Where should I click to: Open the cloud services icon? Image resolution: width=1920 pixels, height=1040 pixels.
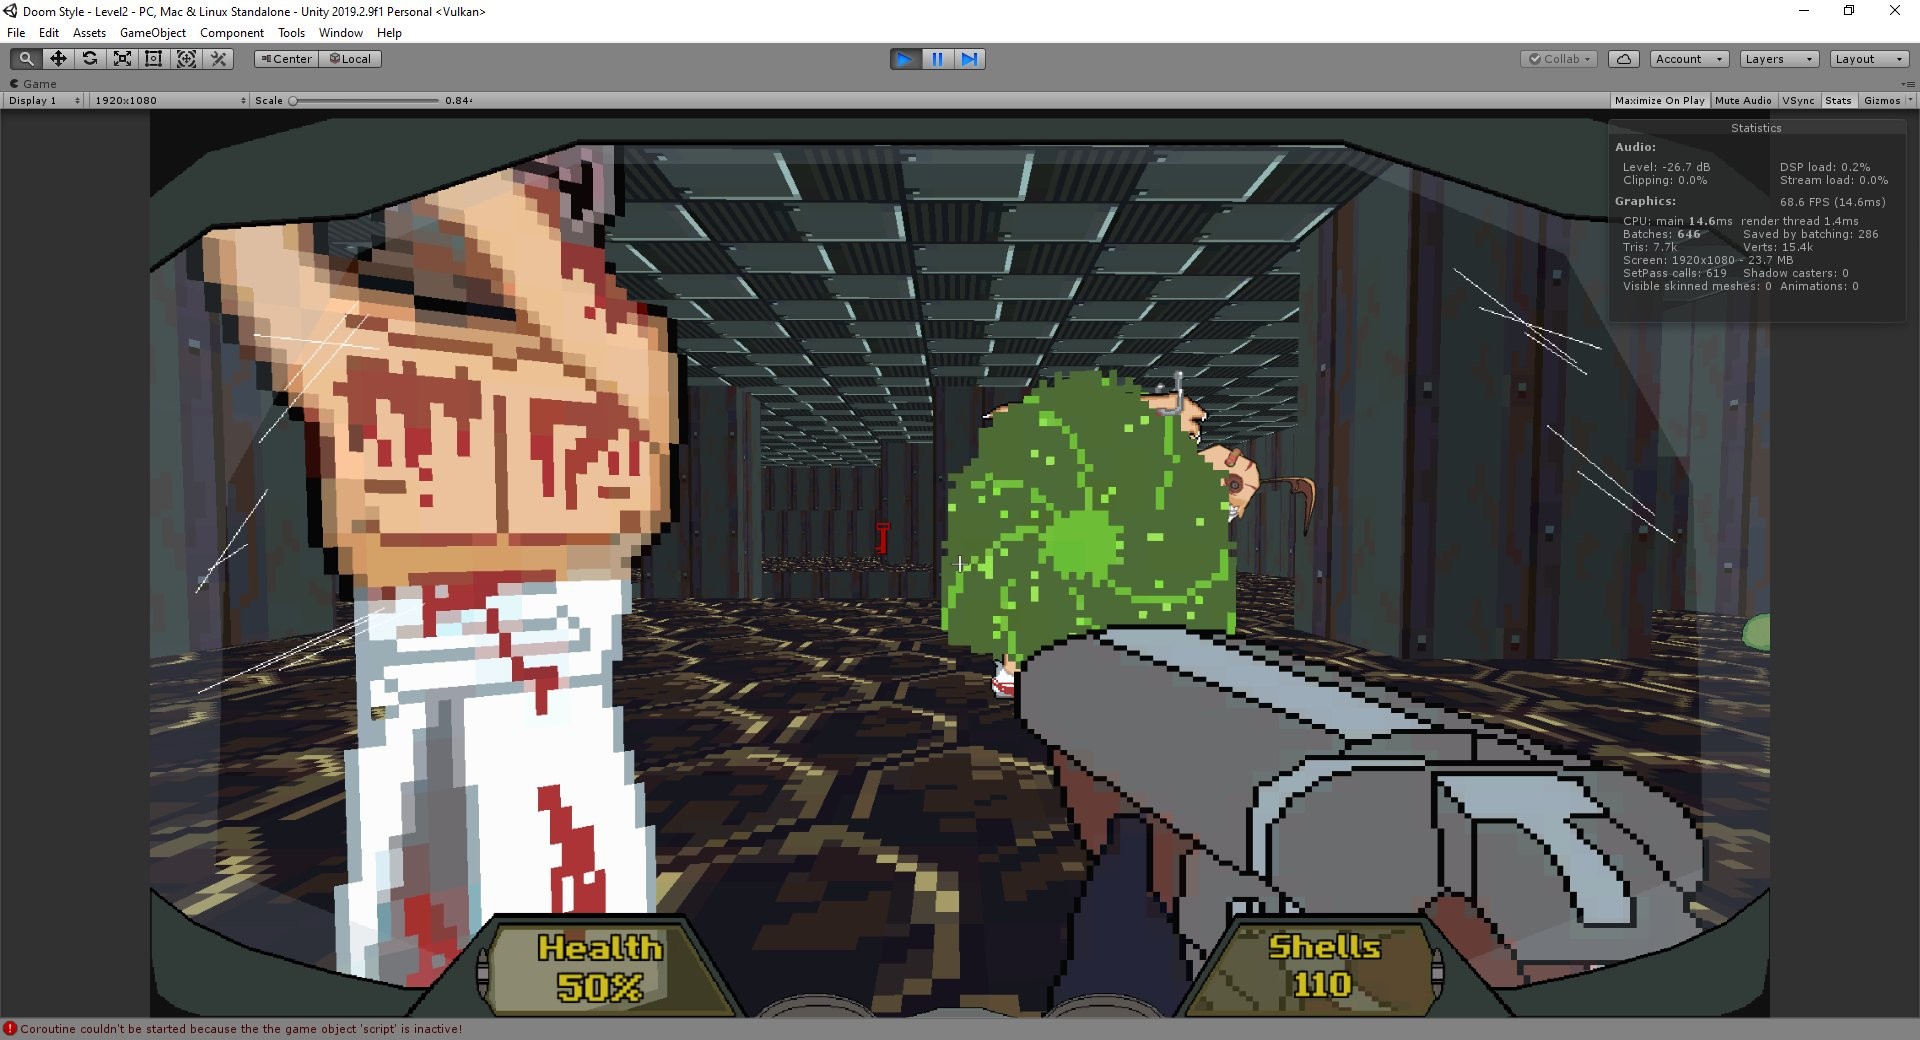point(1624,59)
